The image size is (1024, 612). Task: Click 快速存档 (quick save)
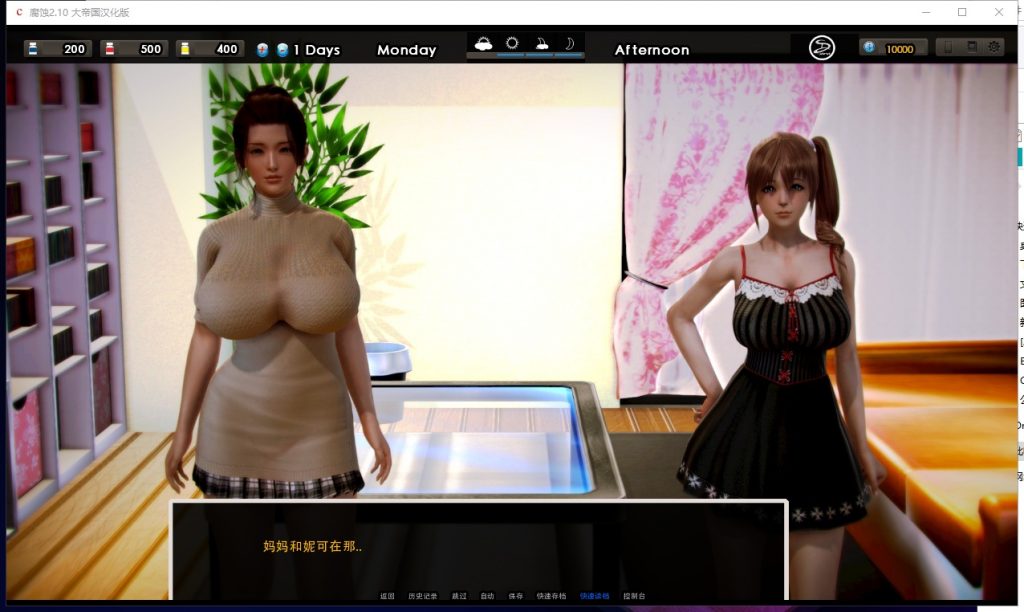(551, 595)
